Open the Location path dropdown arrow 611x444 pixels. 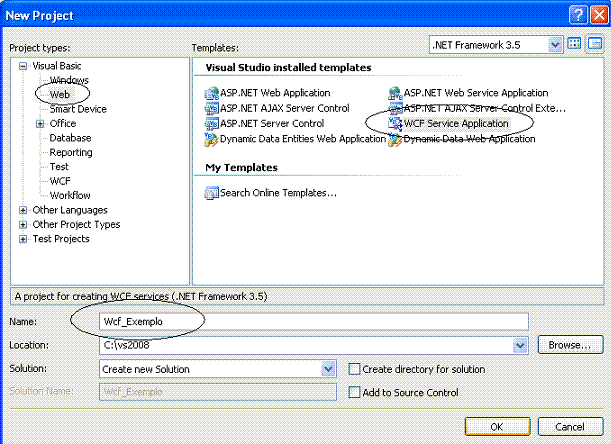click(520, 345)
